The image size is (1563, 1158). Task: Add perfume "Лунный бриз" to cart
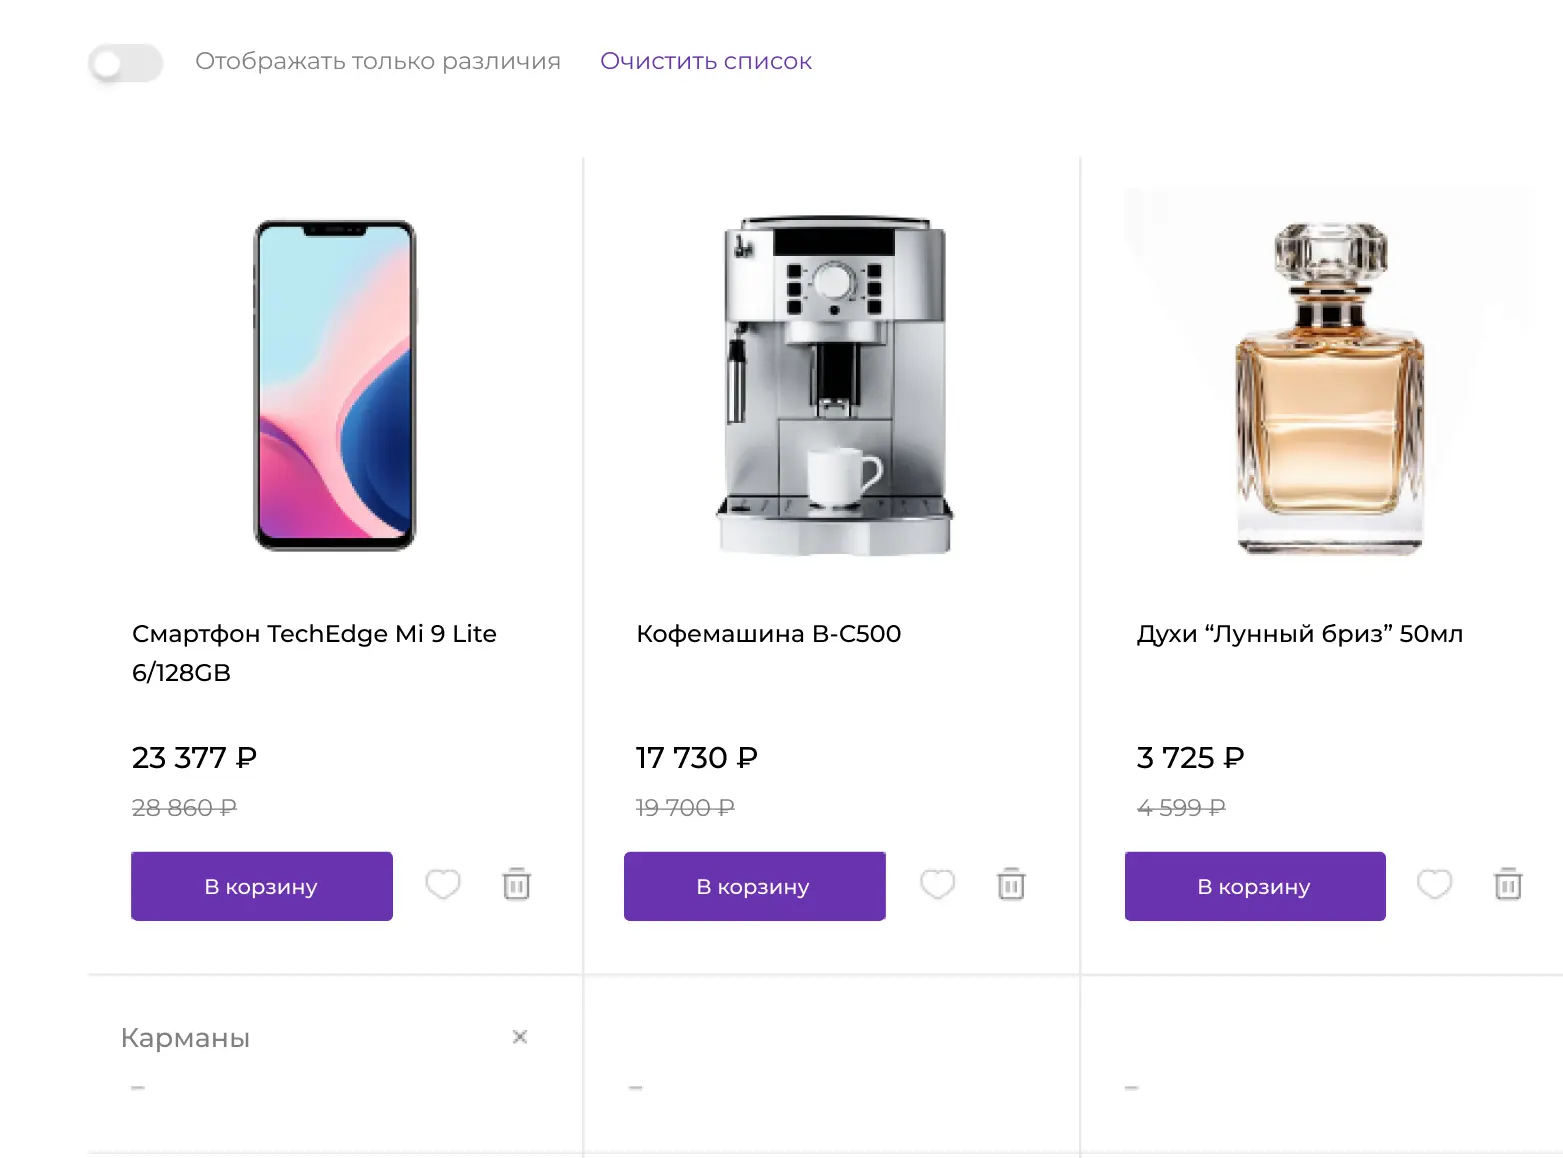(1255, 886)
